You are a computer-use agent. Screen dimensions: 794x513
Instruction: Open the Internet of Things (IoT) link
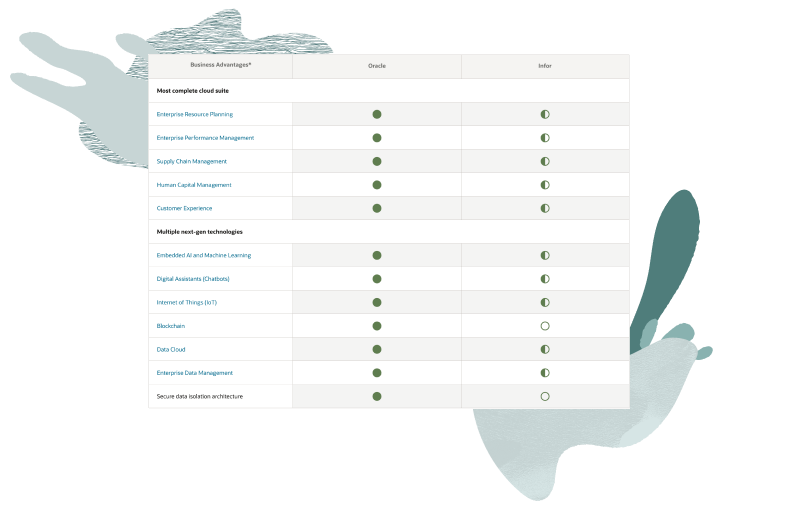pyautogui.click(x=186, y=302)
